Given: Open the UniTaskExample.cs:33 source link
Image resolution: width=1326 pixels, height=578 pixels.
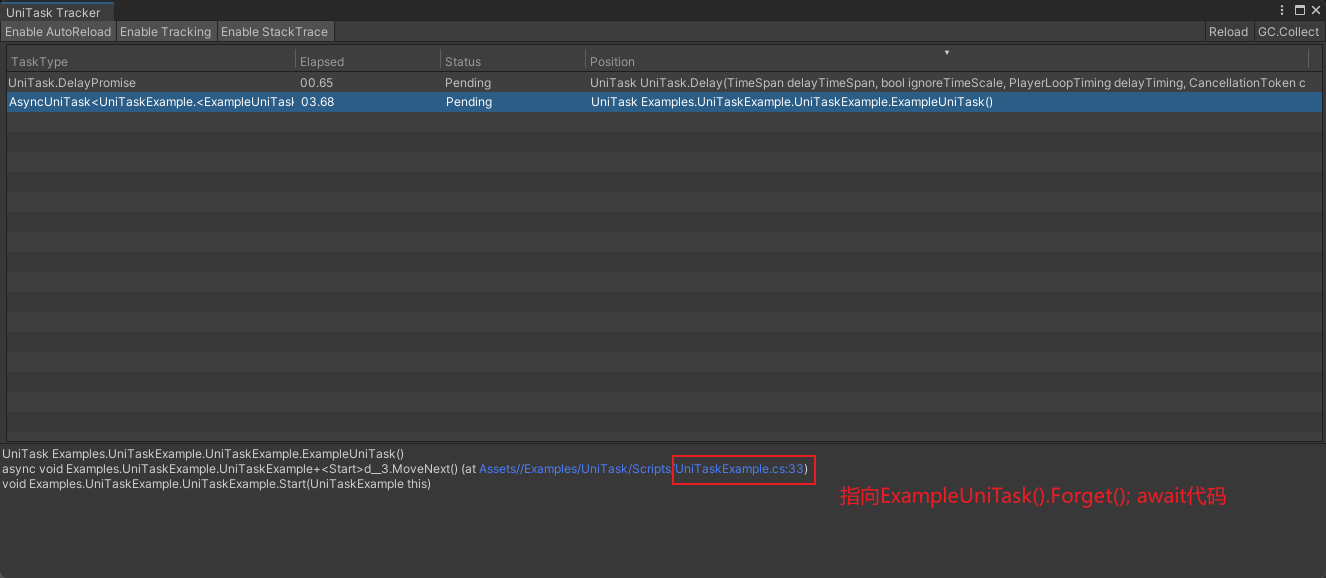Looking at the screenshot, I should [x=740, y=469].
